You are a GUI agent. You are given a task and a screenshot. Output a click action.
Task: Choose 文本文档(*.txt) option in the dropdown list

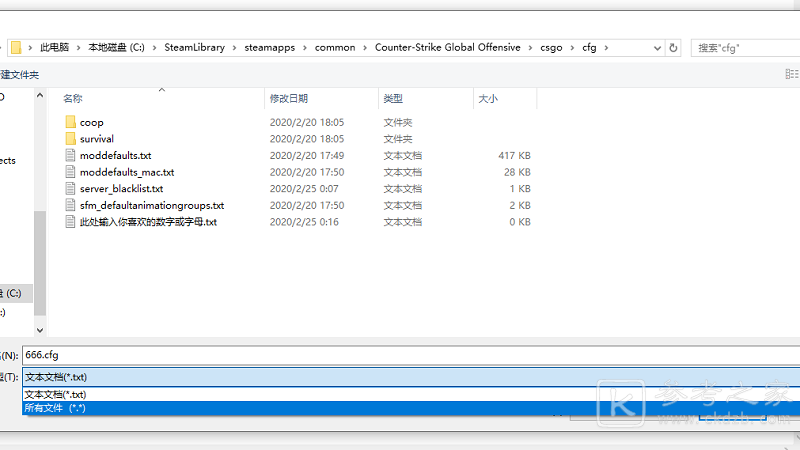coord(55,395)
